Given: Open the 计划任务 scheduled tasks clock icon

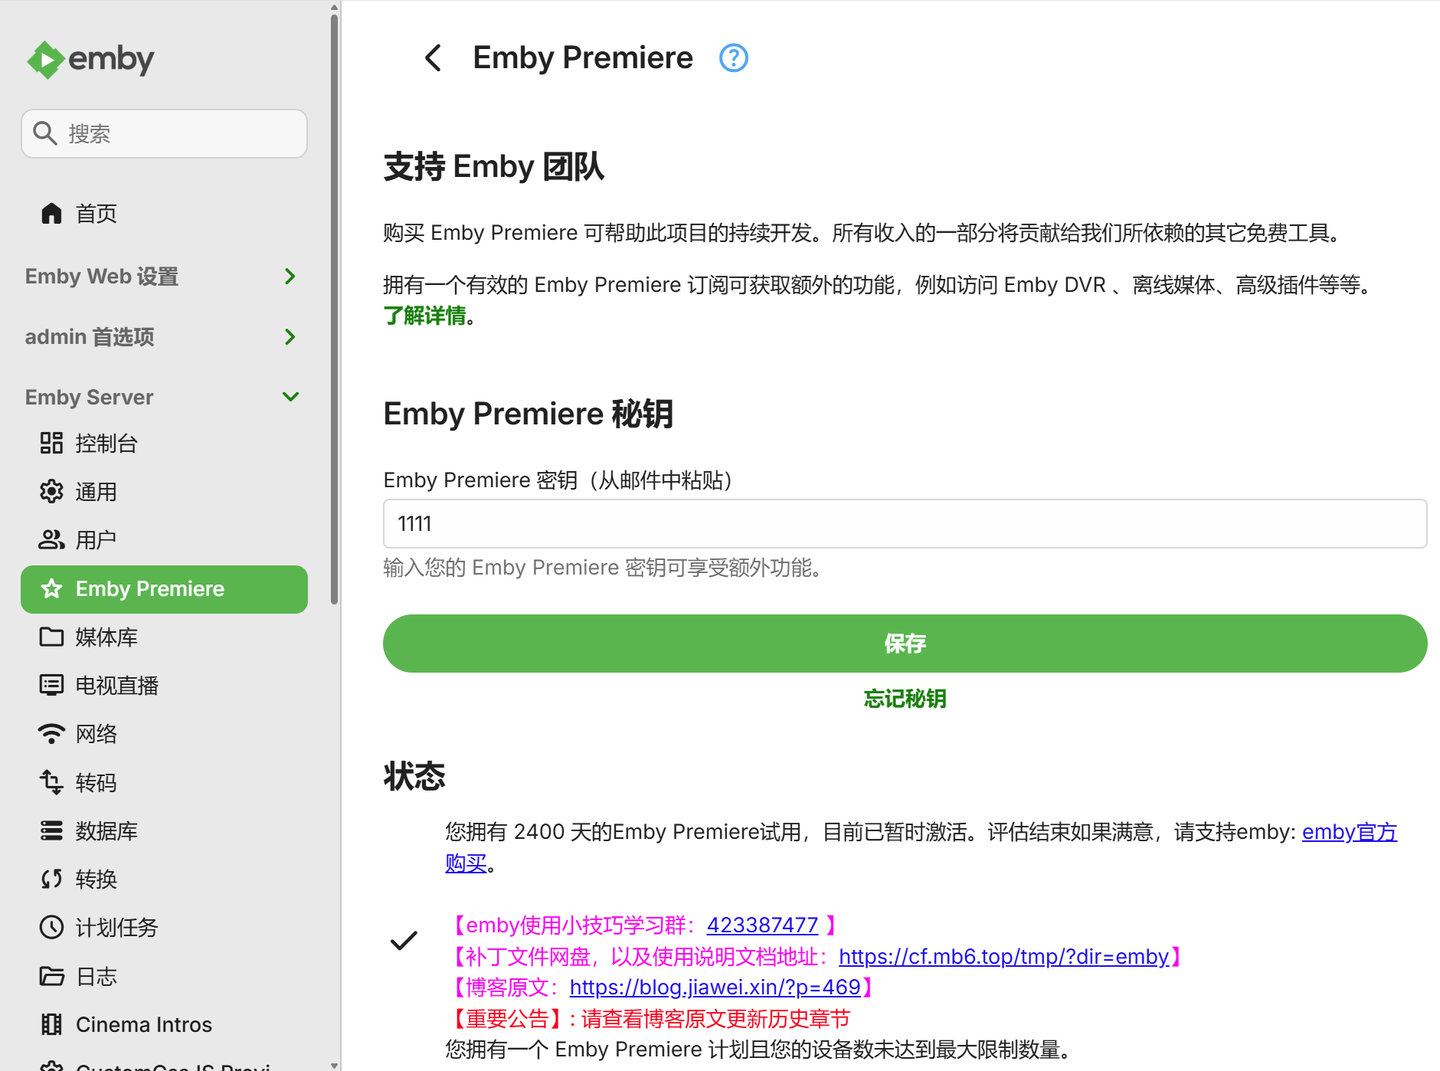Looking at the screenshot, I should click(x=117, y=927).
